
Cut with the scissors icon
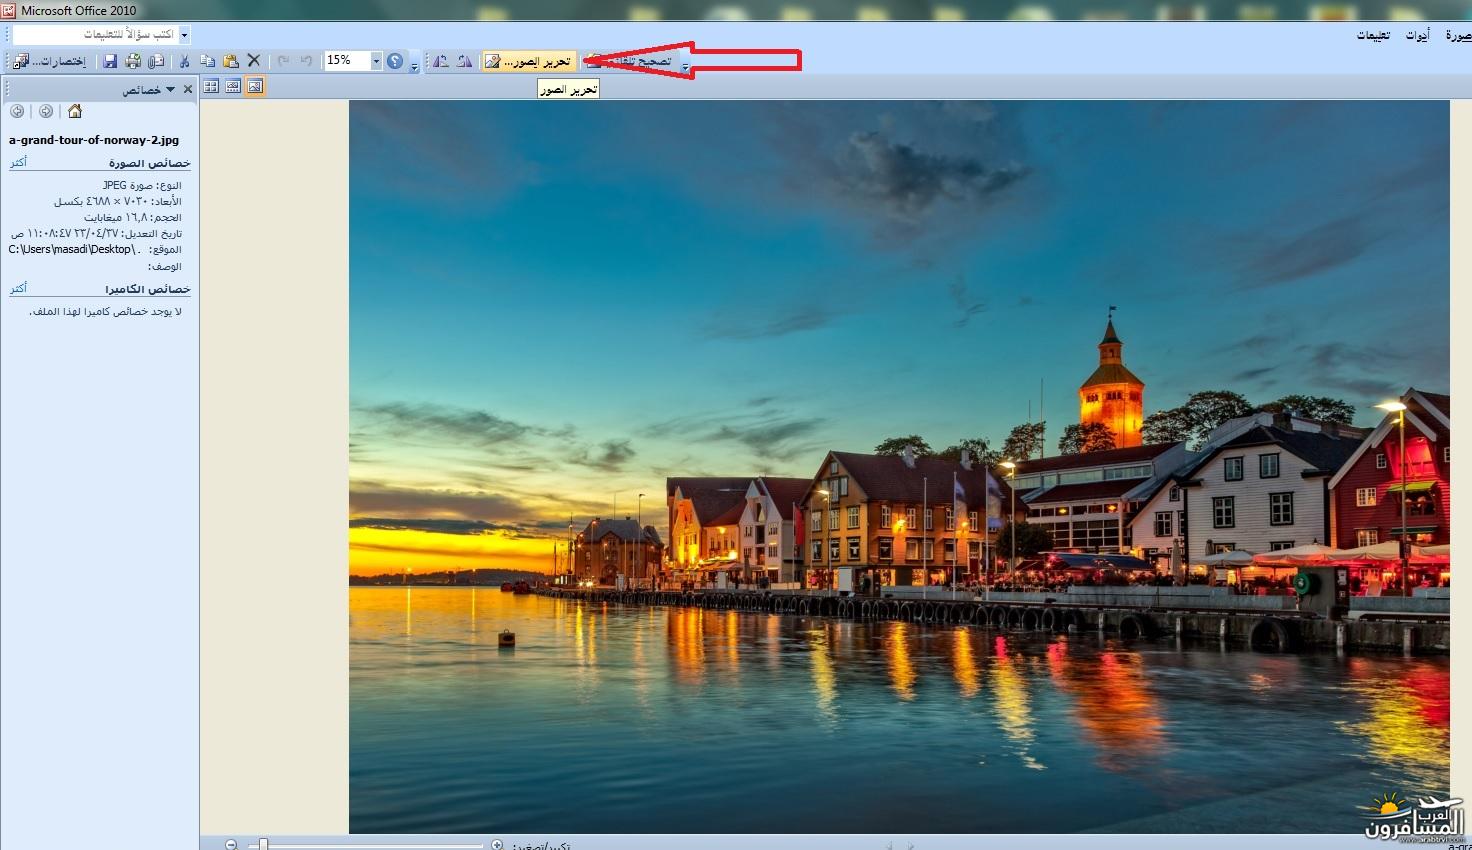pos(185,61)
